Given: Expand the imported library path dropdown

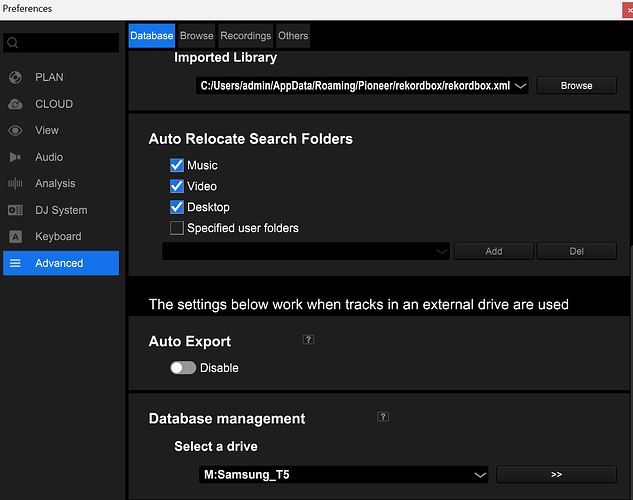Looking at the screenshot, I should tap(521, 86).
